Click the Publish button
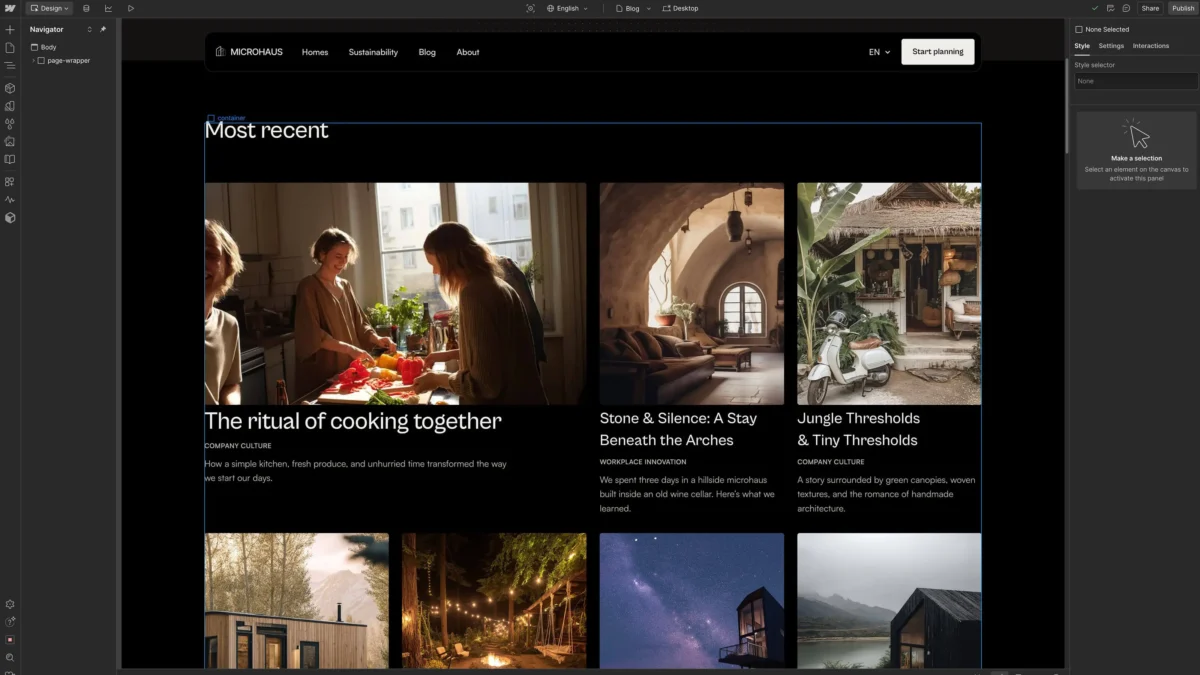This screenshot has width=1200, height=675. (x=1183, y=8)
